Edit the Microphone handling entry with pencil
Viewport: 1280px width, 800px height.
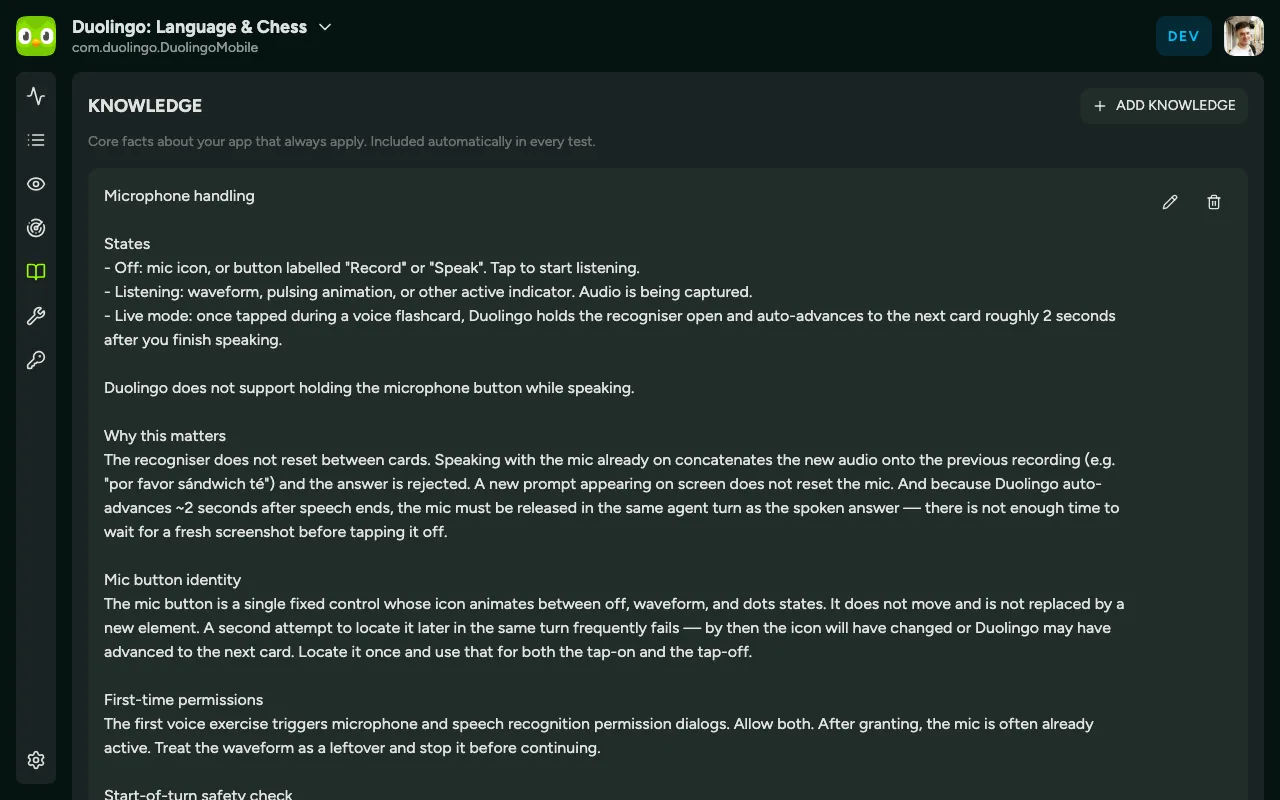1170,202
